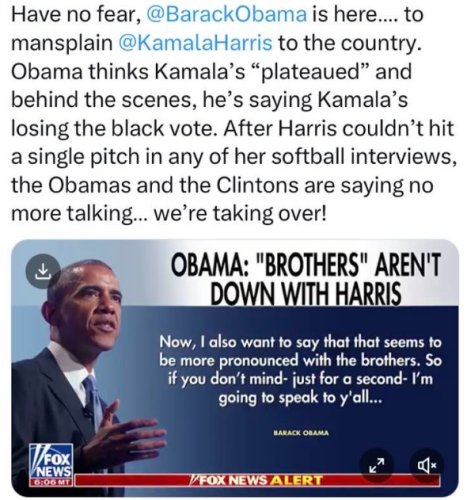Open the @KamalaHarris profile mention
467x500 pixels.
195,43
